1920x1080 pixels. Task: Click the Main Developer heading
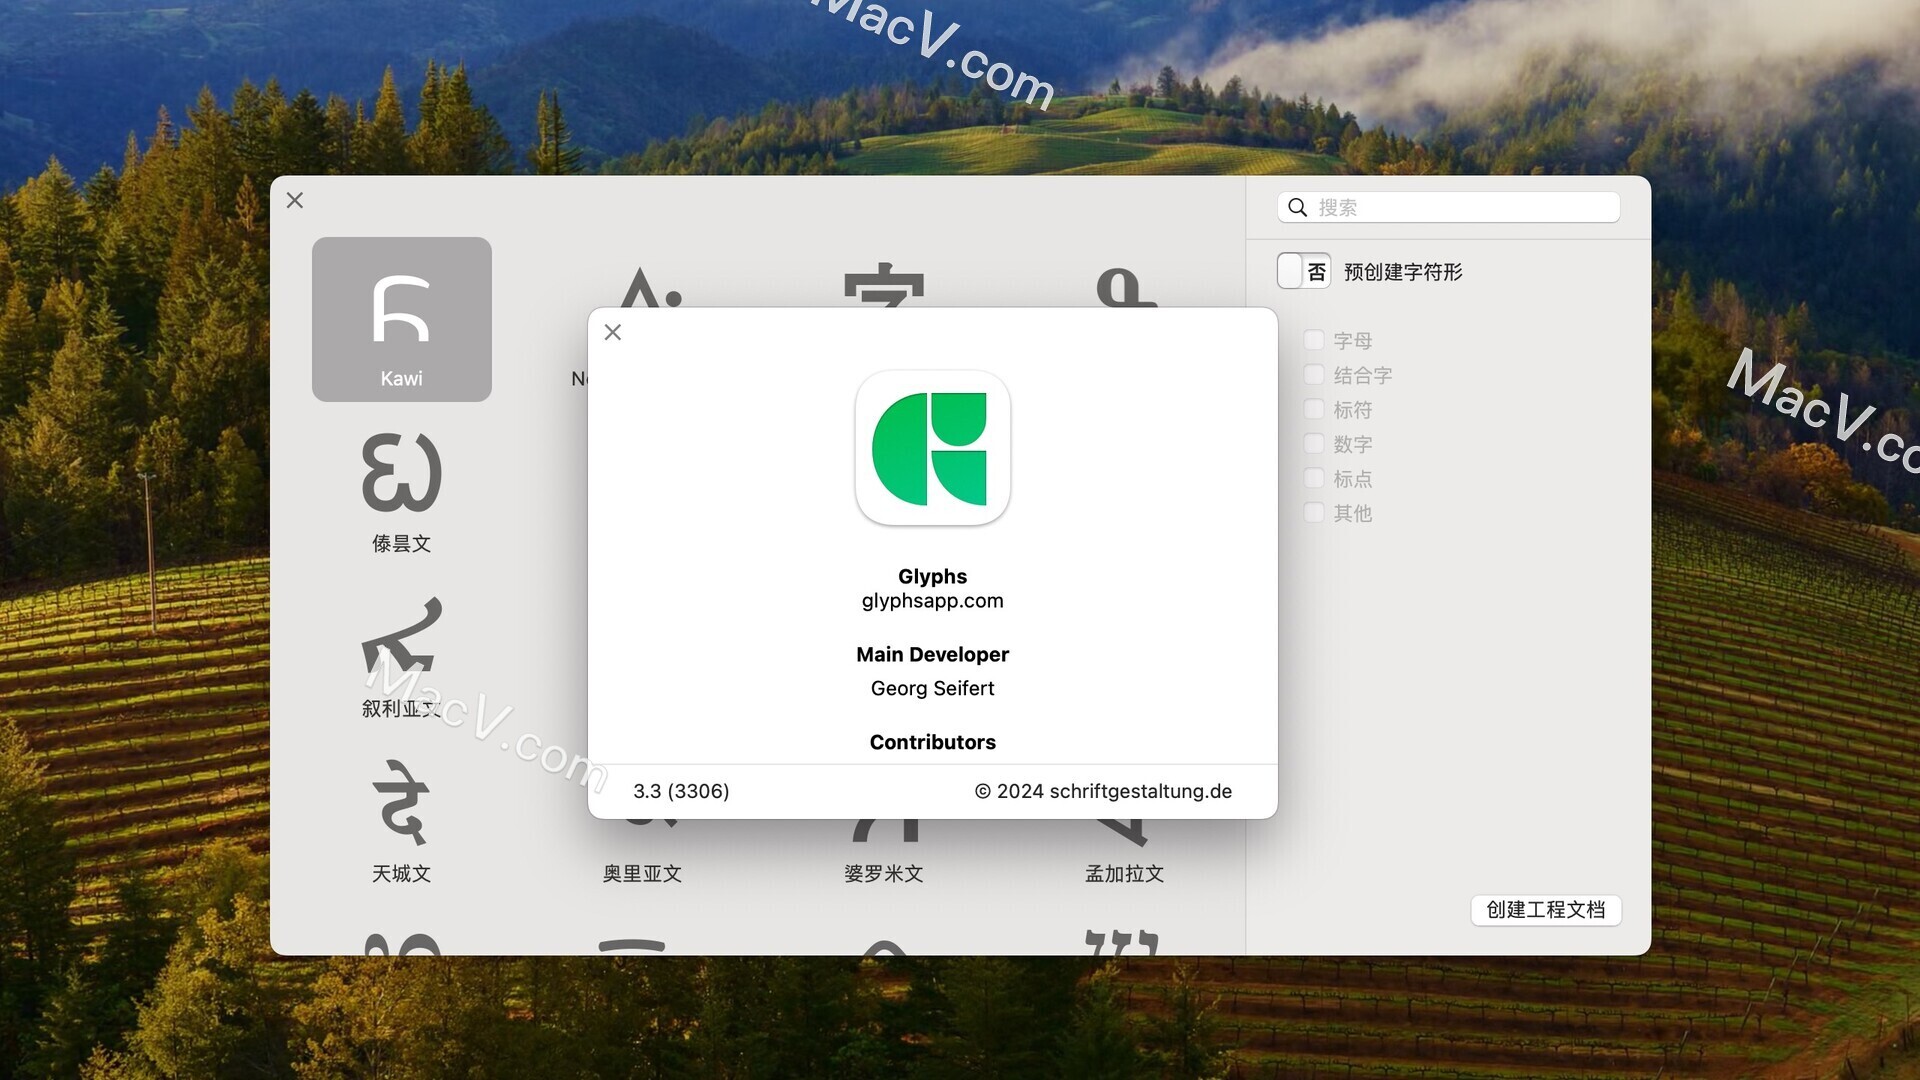(932, 654)
